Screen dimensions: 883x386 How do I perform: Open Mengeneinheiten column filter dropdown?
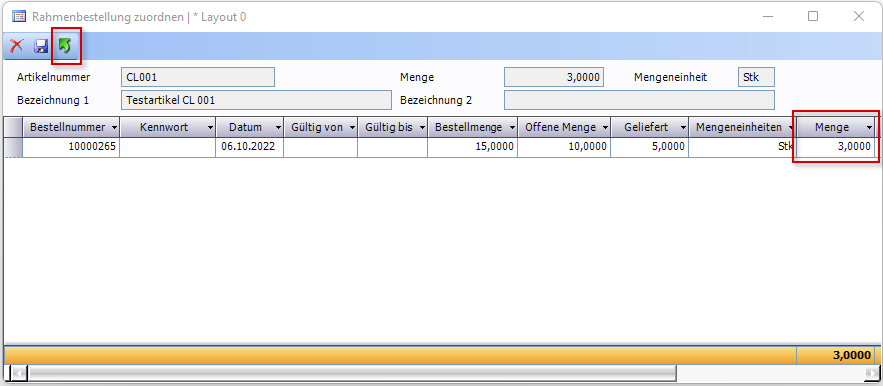click(791, 128)
